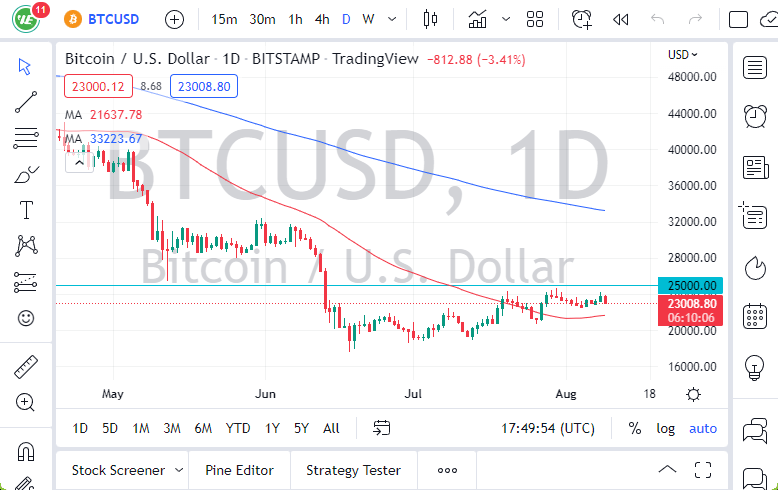The image size is (778, 490).
Task: Select the Trend Line drawing tool
Action: 26,101
